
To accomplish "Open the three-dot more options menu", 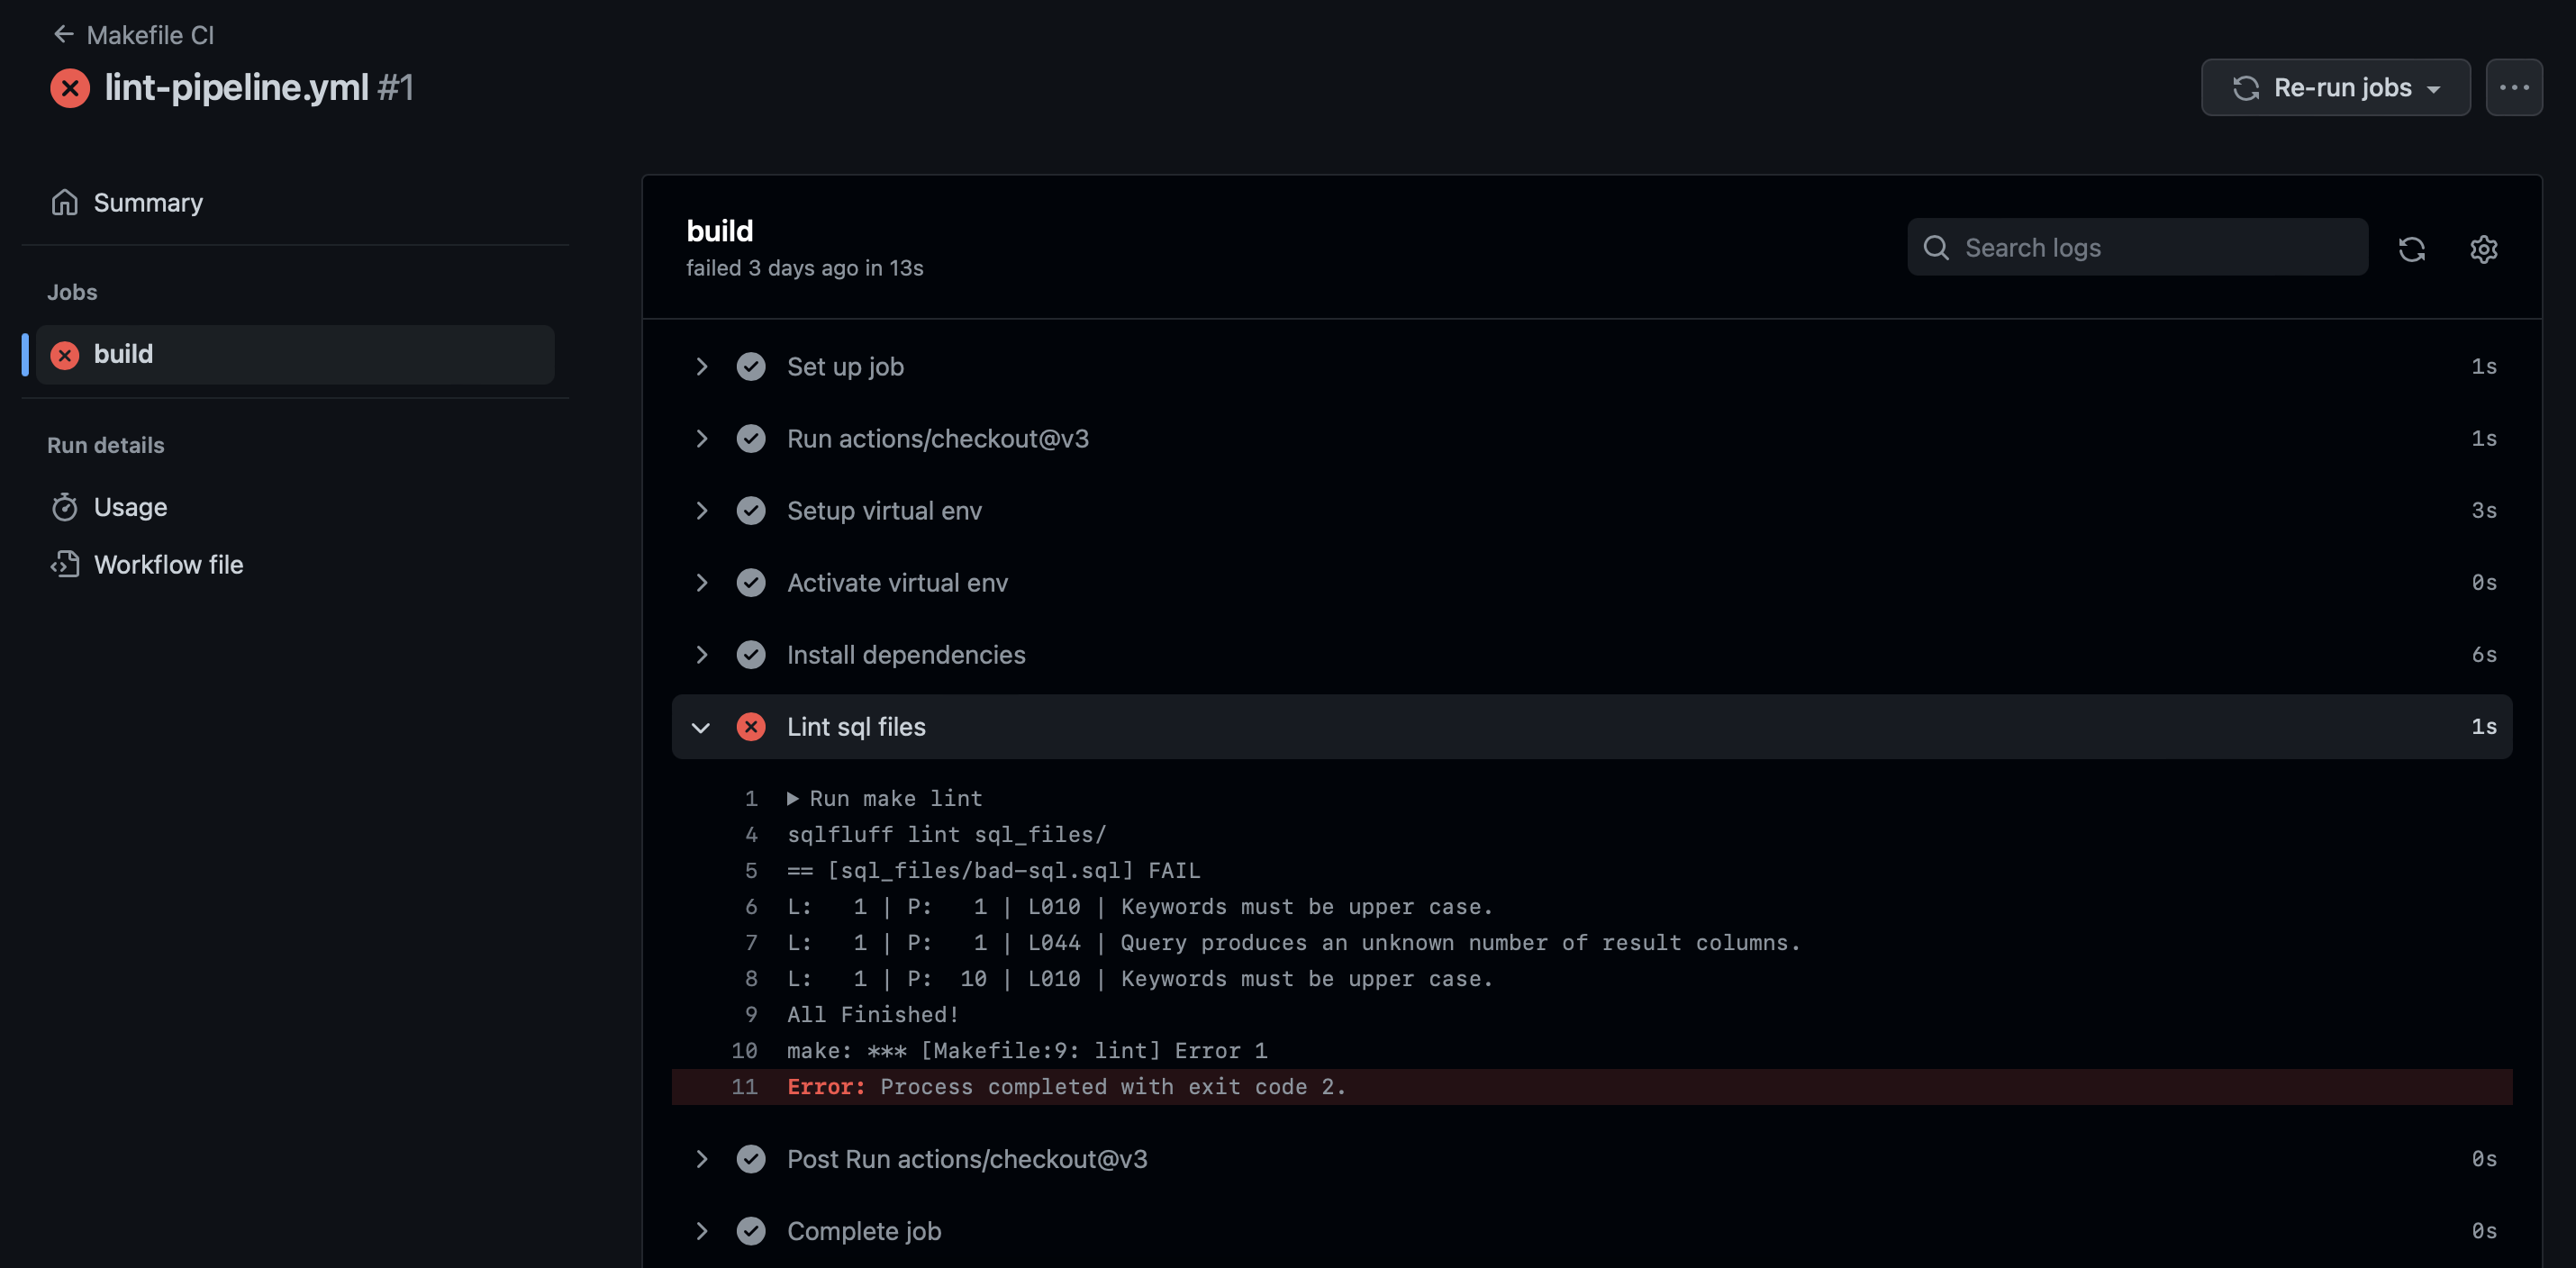I will (x=2514, y=88).
